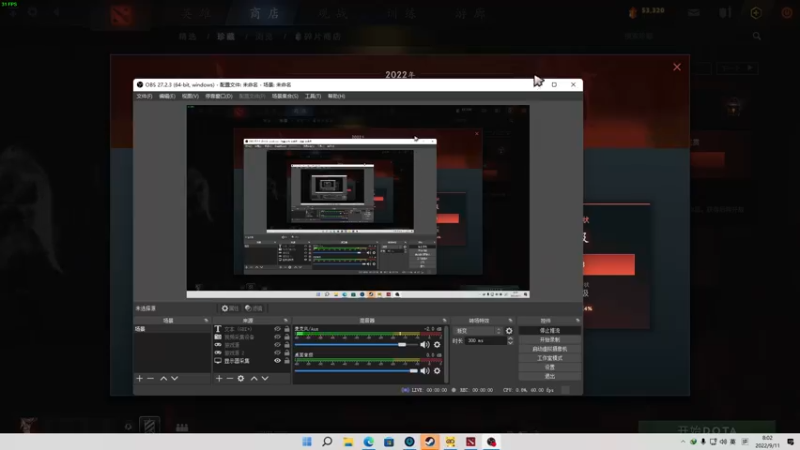800x450 pixels.
Task: Pop out the Audio Mixer dock panel
Action: point(444,320)
